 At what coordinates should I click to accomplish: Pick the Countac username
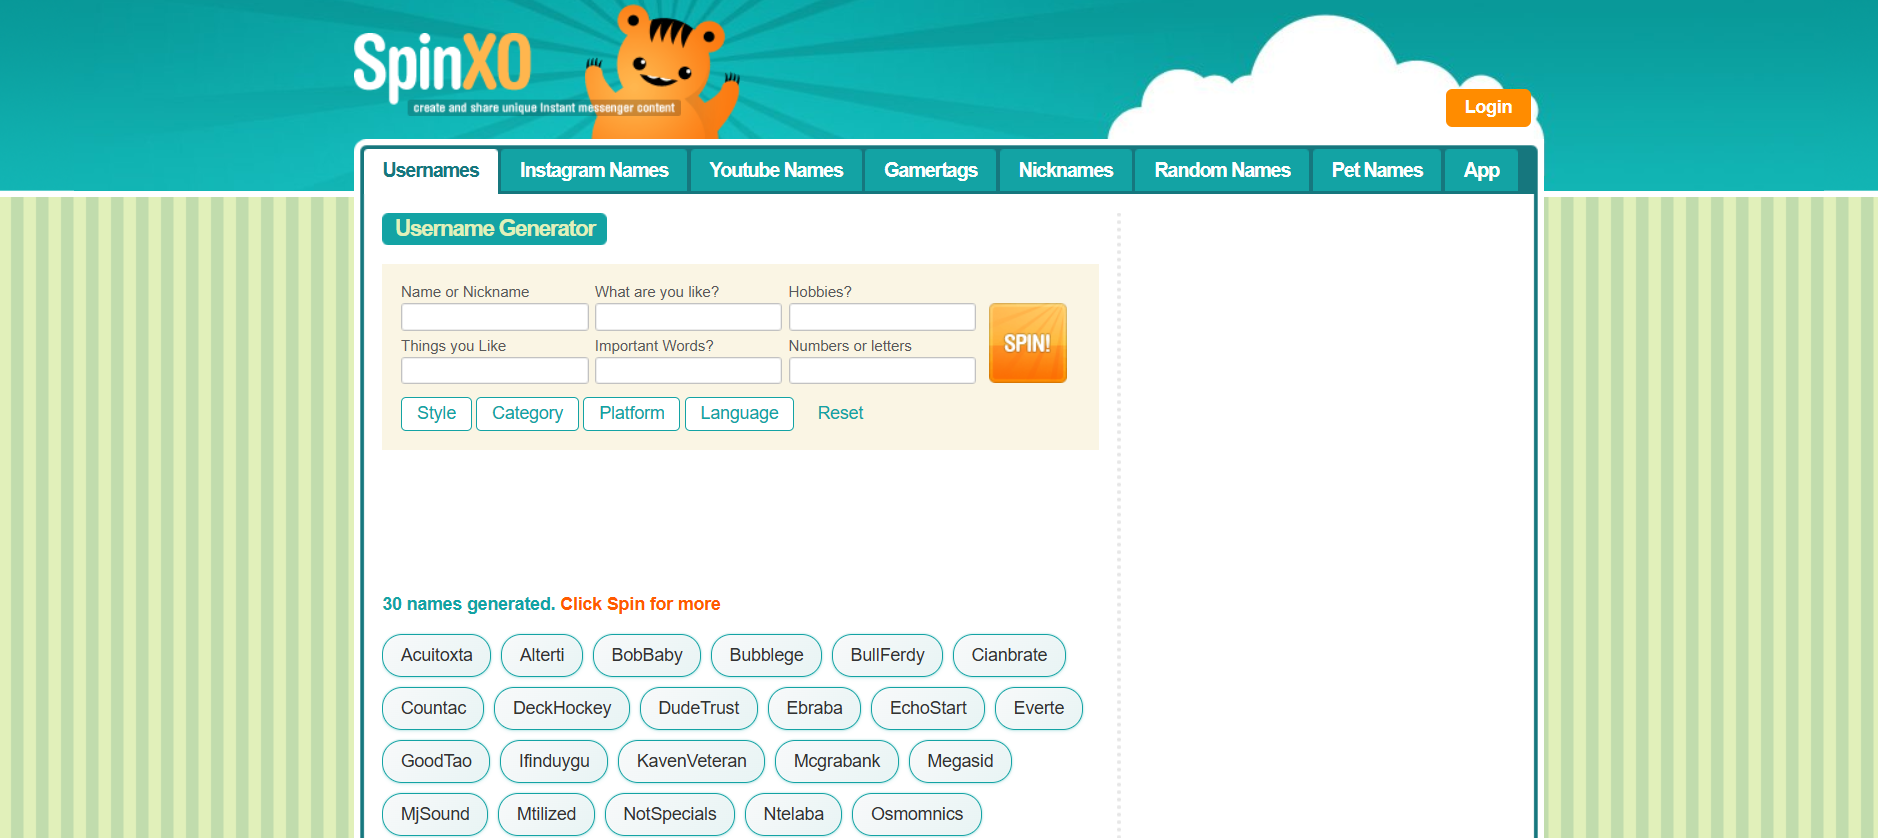(433, 708)
